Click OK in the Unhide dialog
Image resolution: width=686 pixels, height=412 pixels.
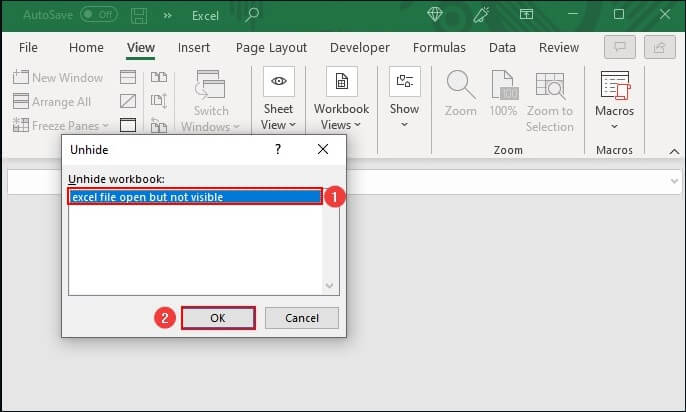click(x=218, y=317)
